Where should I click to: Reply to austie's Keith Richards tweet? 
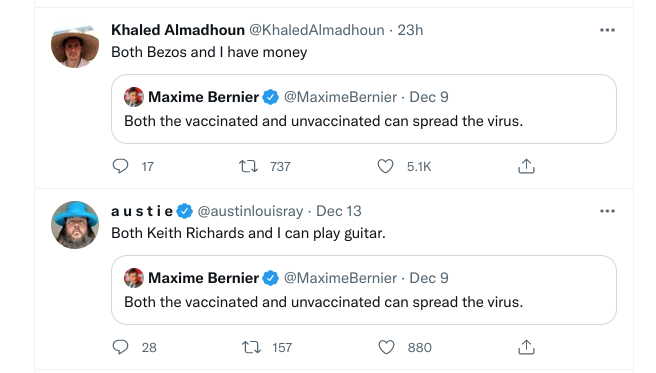pos(120,347)
